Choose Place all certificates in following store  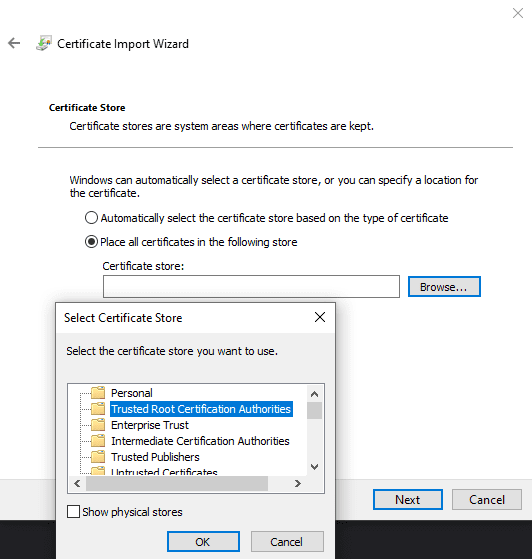pos(91,242)
